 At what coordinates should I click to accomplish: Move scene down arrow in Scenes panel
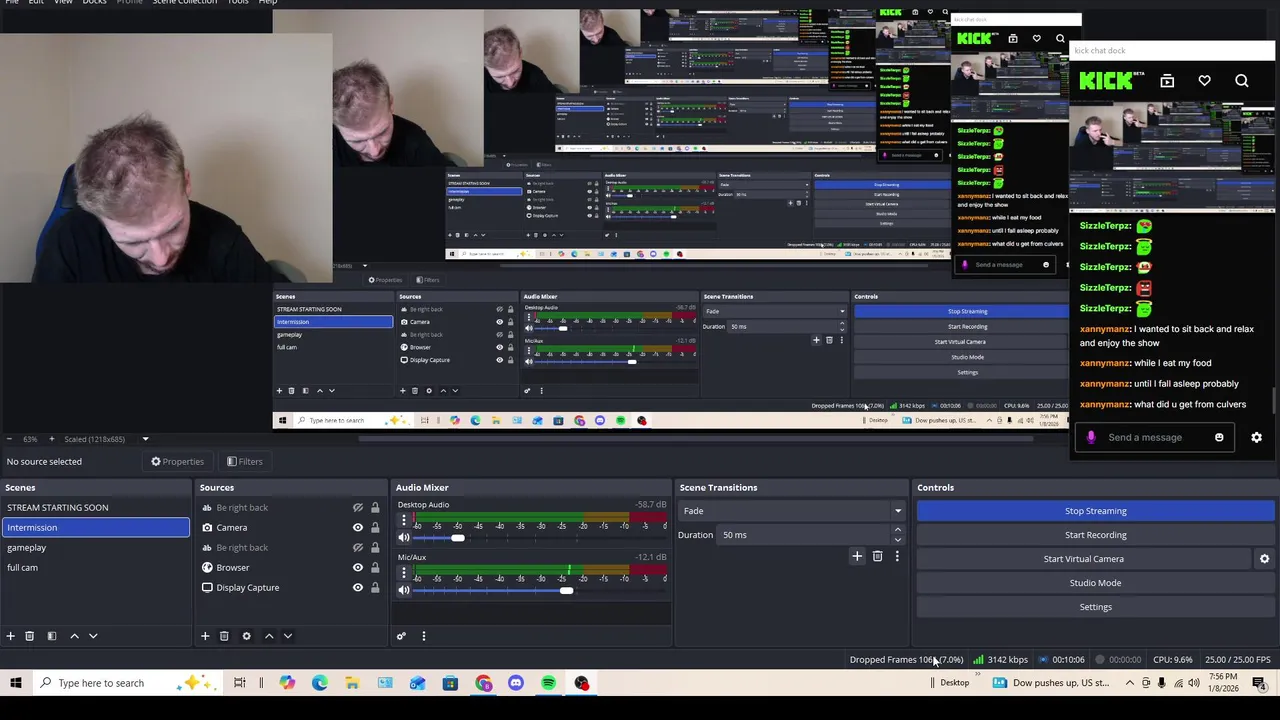[x=93, y=636]
